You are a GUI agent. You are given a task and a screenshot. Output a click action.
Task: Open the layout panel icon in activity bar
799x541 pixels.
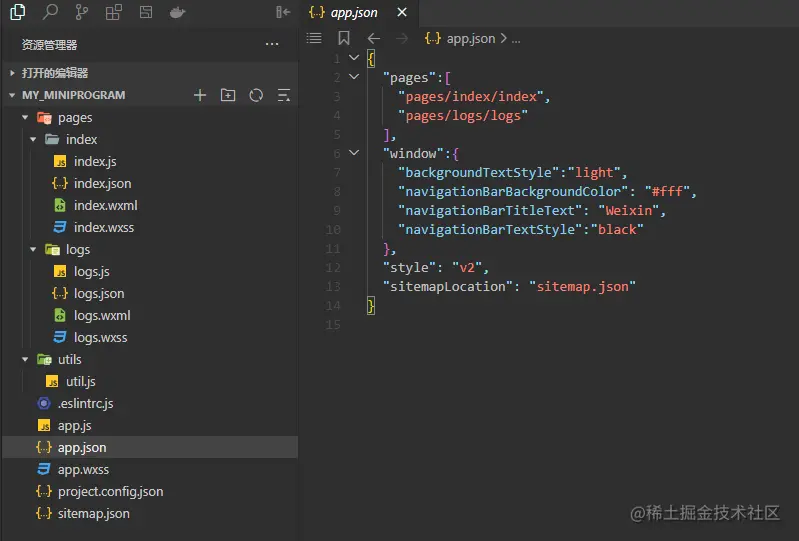coord(146,12)
